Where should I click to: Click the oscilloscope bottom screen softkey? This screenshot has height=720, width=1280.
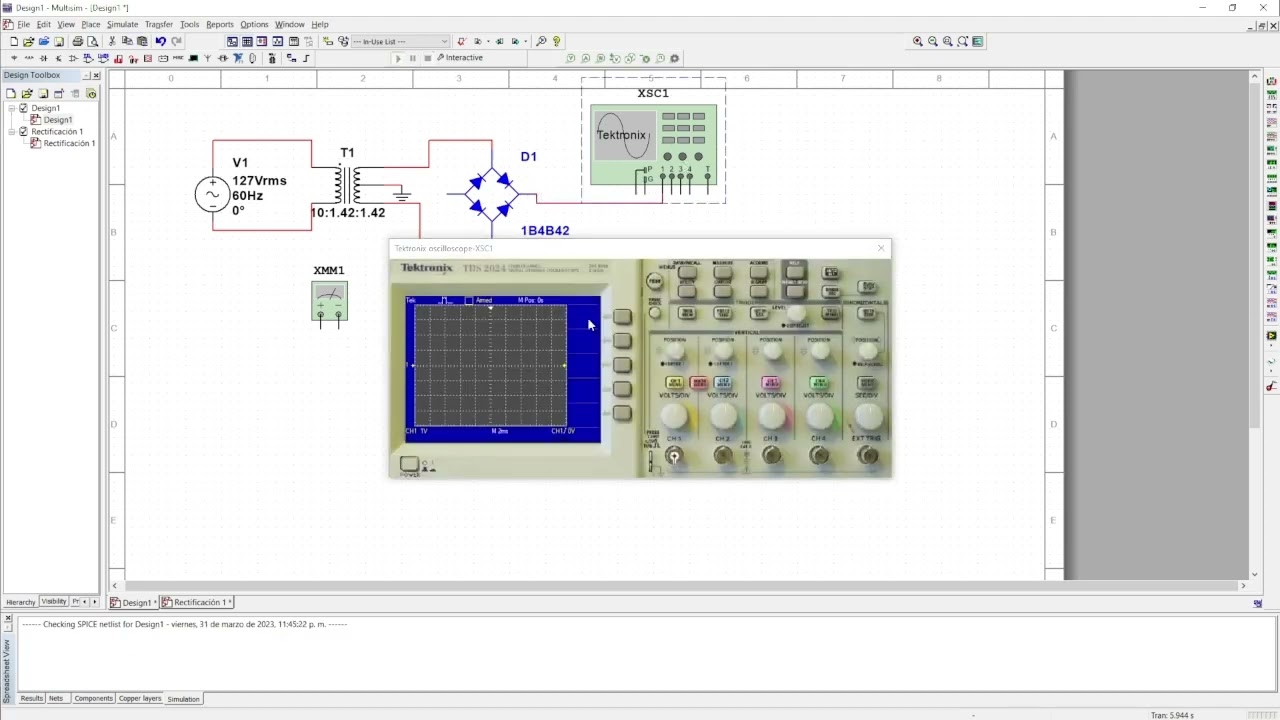point(622,413)
